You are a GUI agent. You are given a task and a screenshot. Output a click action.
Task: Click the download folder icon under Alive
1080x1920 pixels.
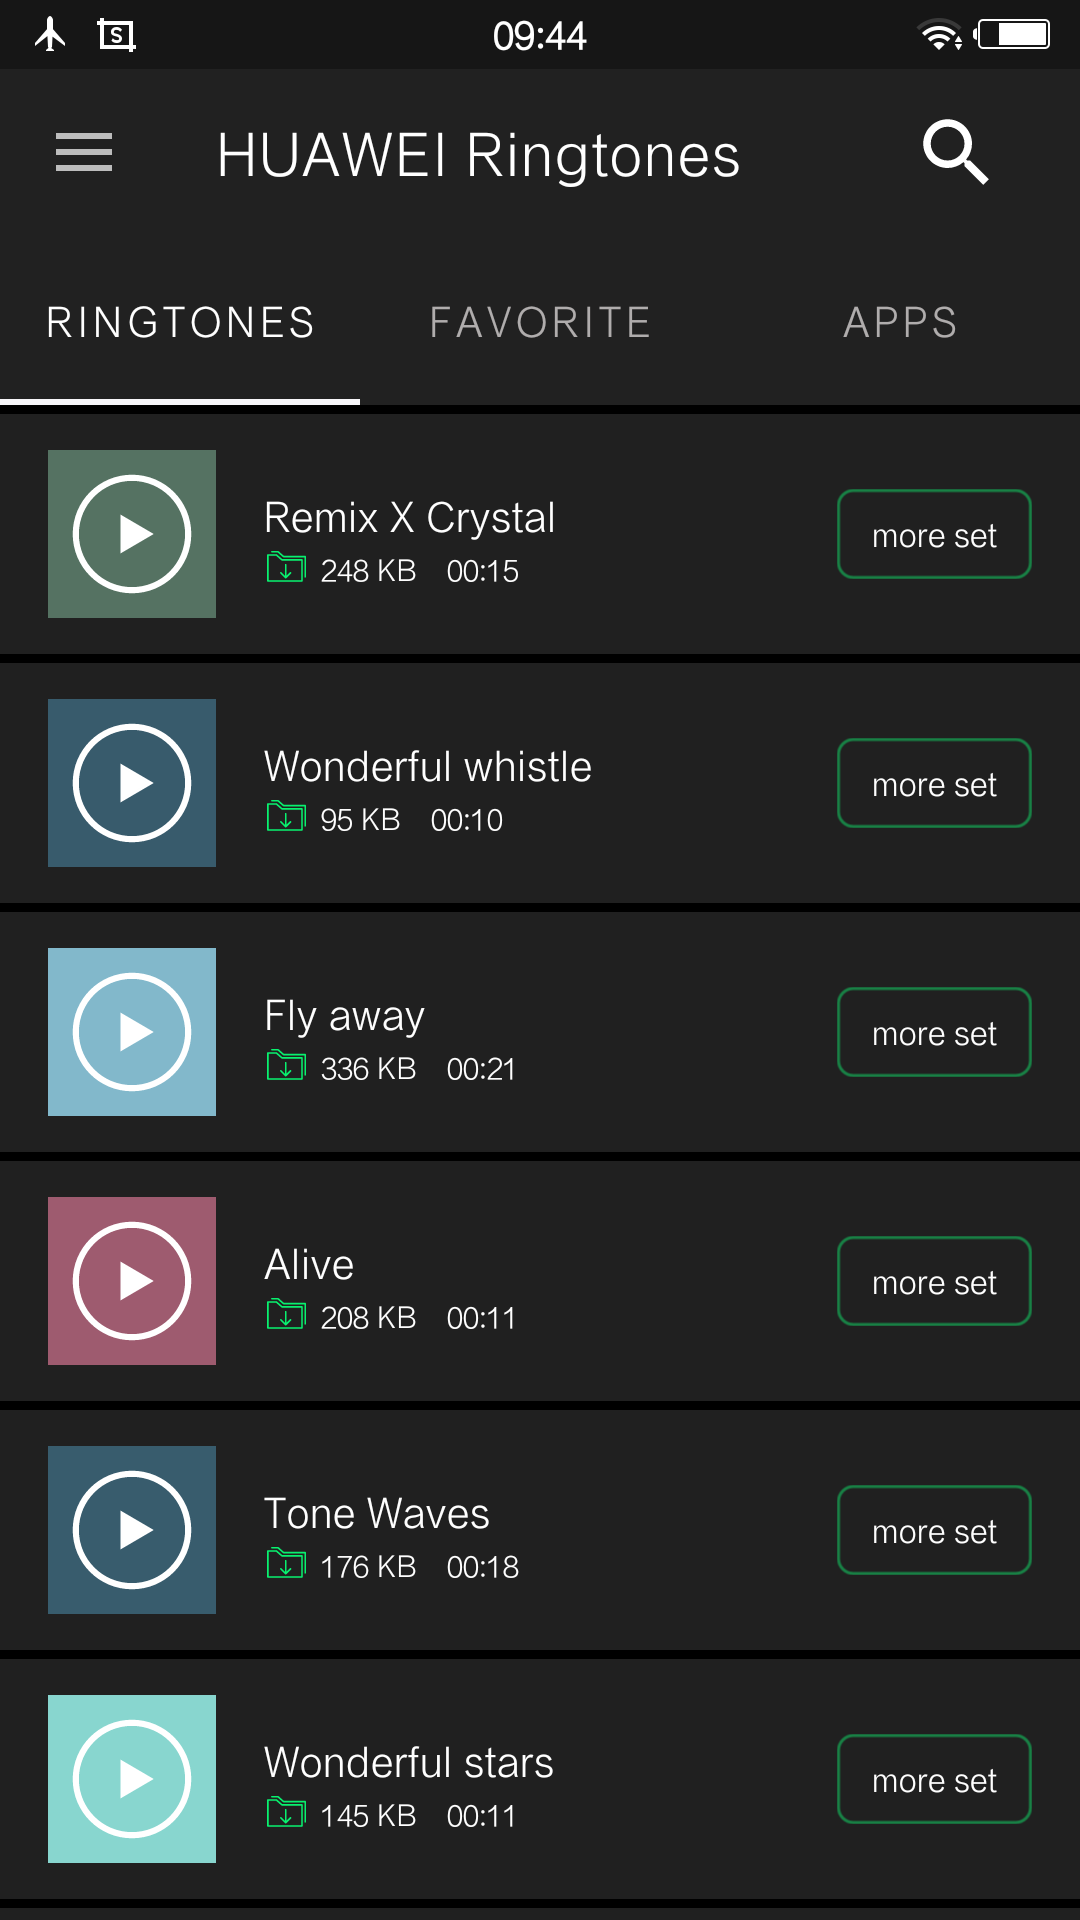(286, 1315)
